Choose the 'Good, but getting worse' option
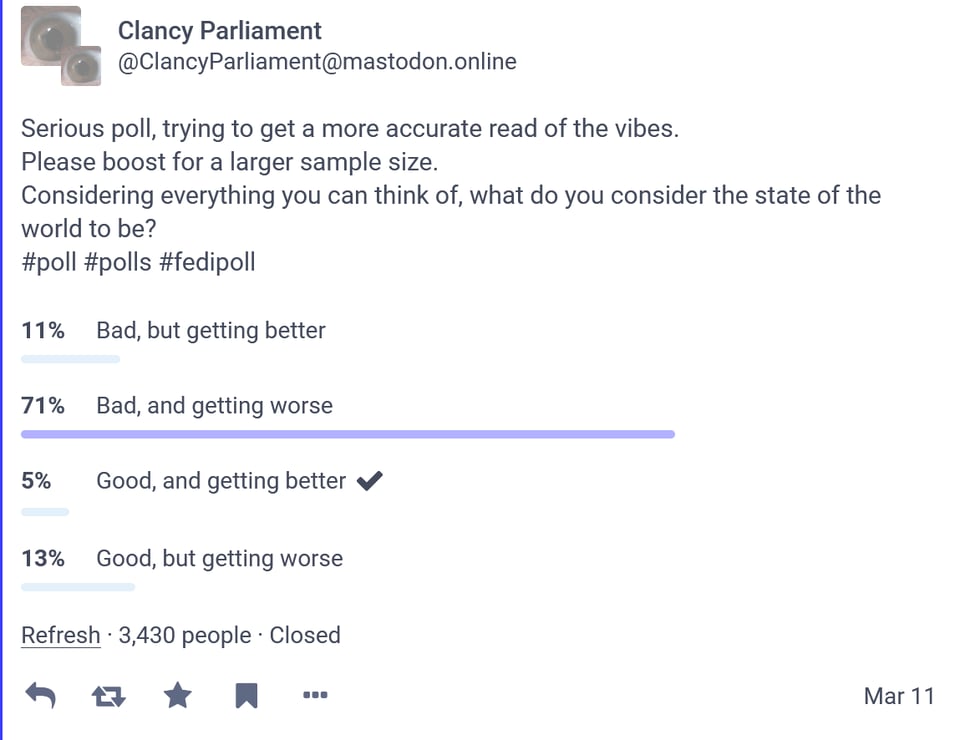Image resolution: width=960 pixels, height=740 pixels. [219, 558]
